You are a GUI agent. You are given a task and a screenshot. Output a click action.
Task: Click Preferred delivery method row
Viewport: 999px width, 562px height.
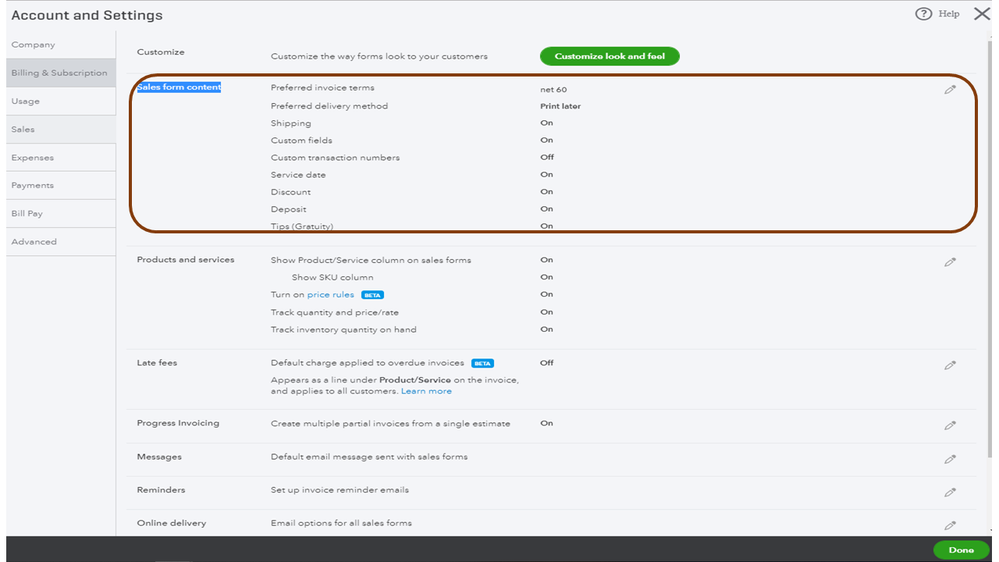[329, 106]
